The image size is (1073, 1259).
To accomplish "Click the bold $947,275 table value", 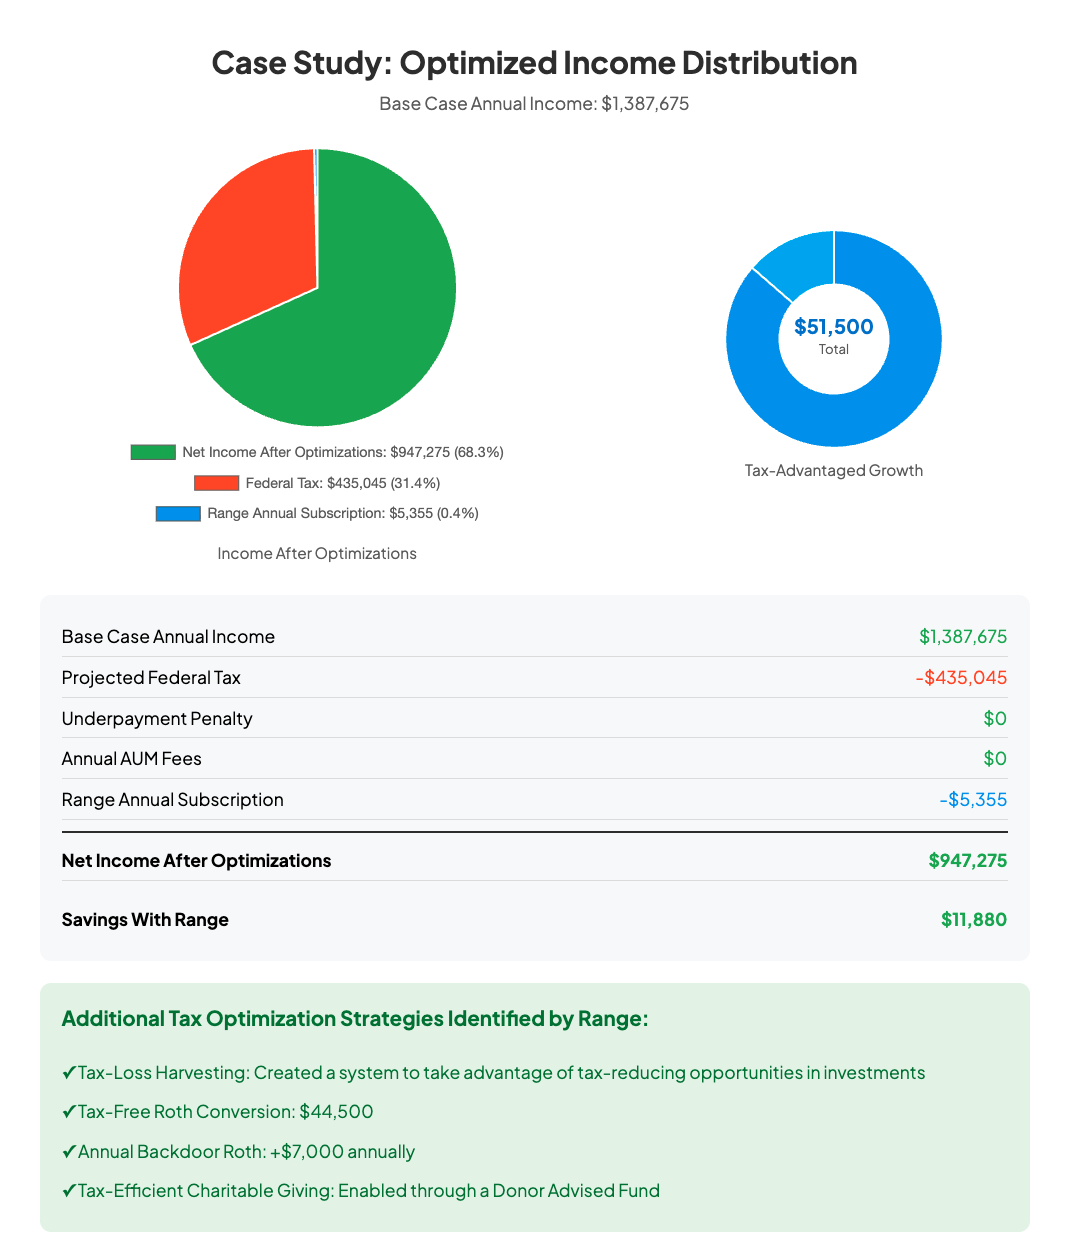I will pyautogui.click(x=968, y=861).
